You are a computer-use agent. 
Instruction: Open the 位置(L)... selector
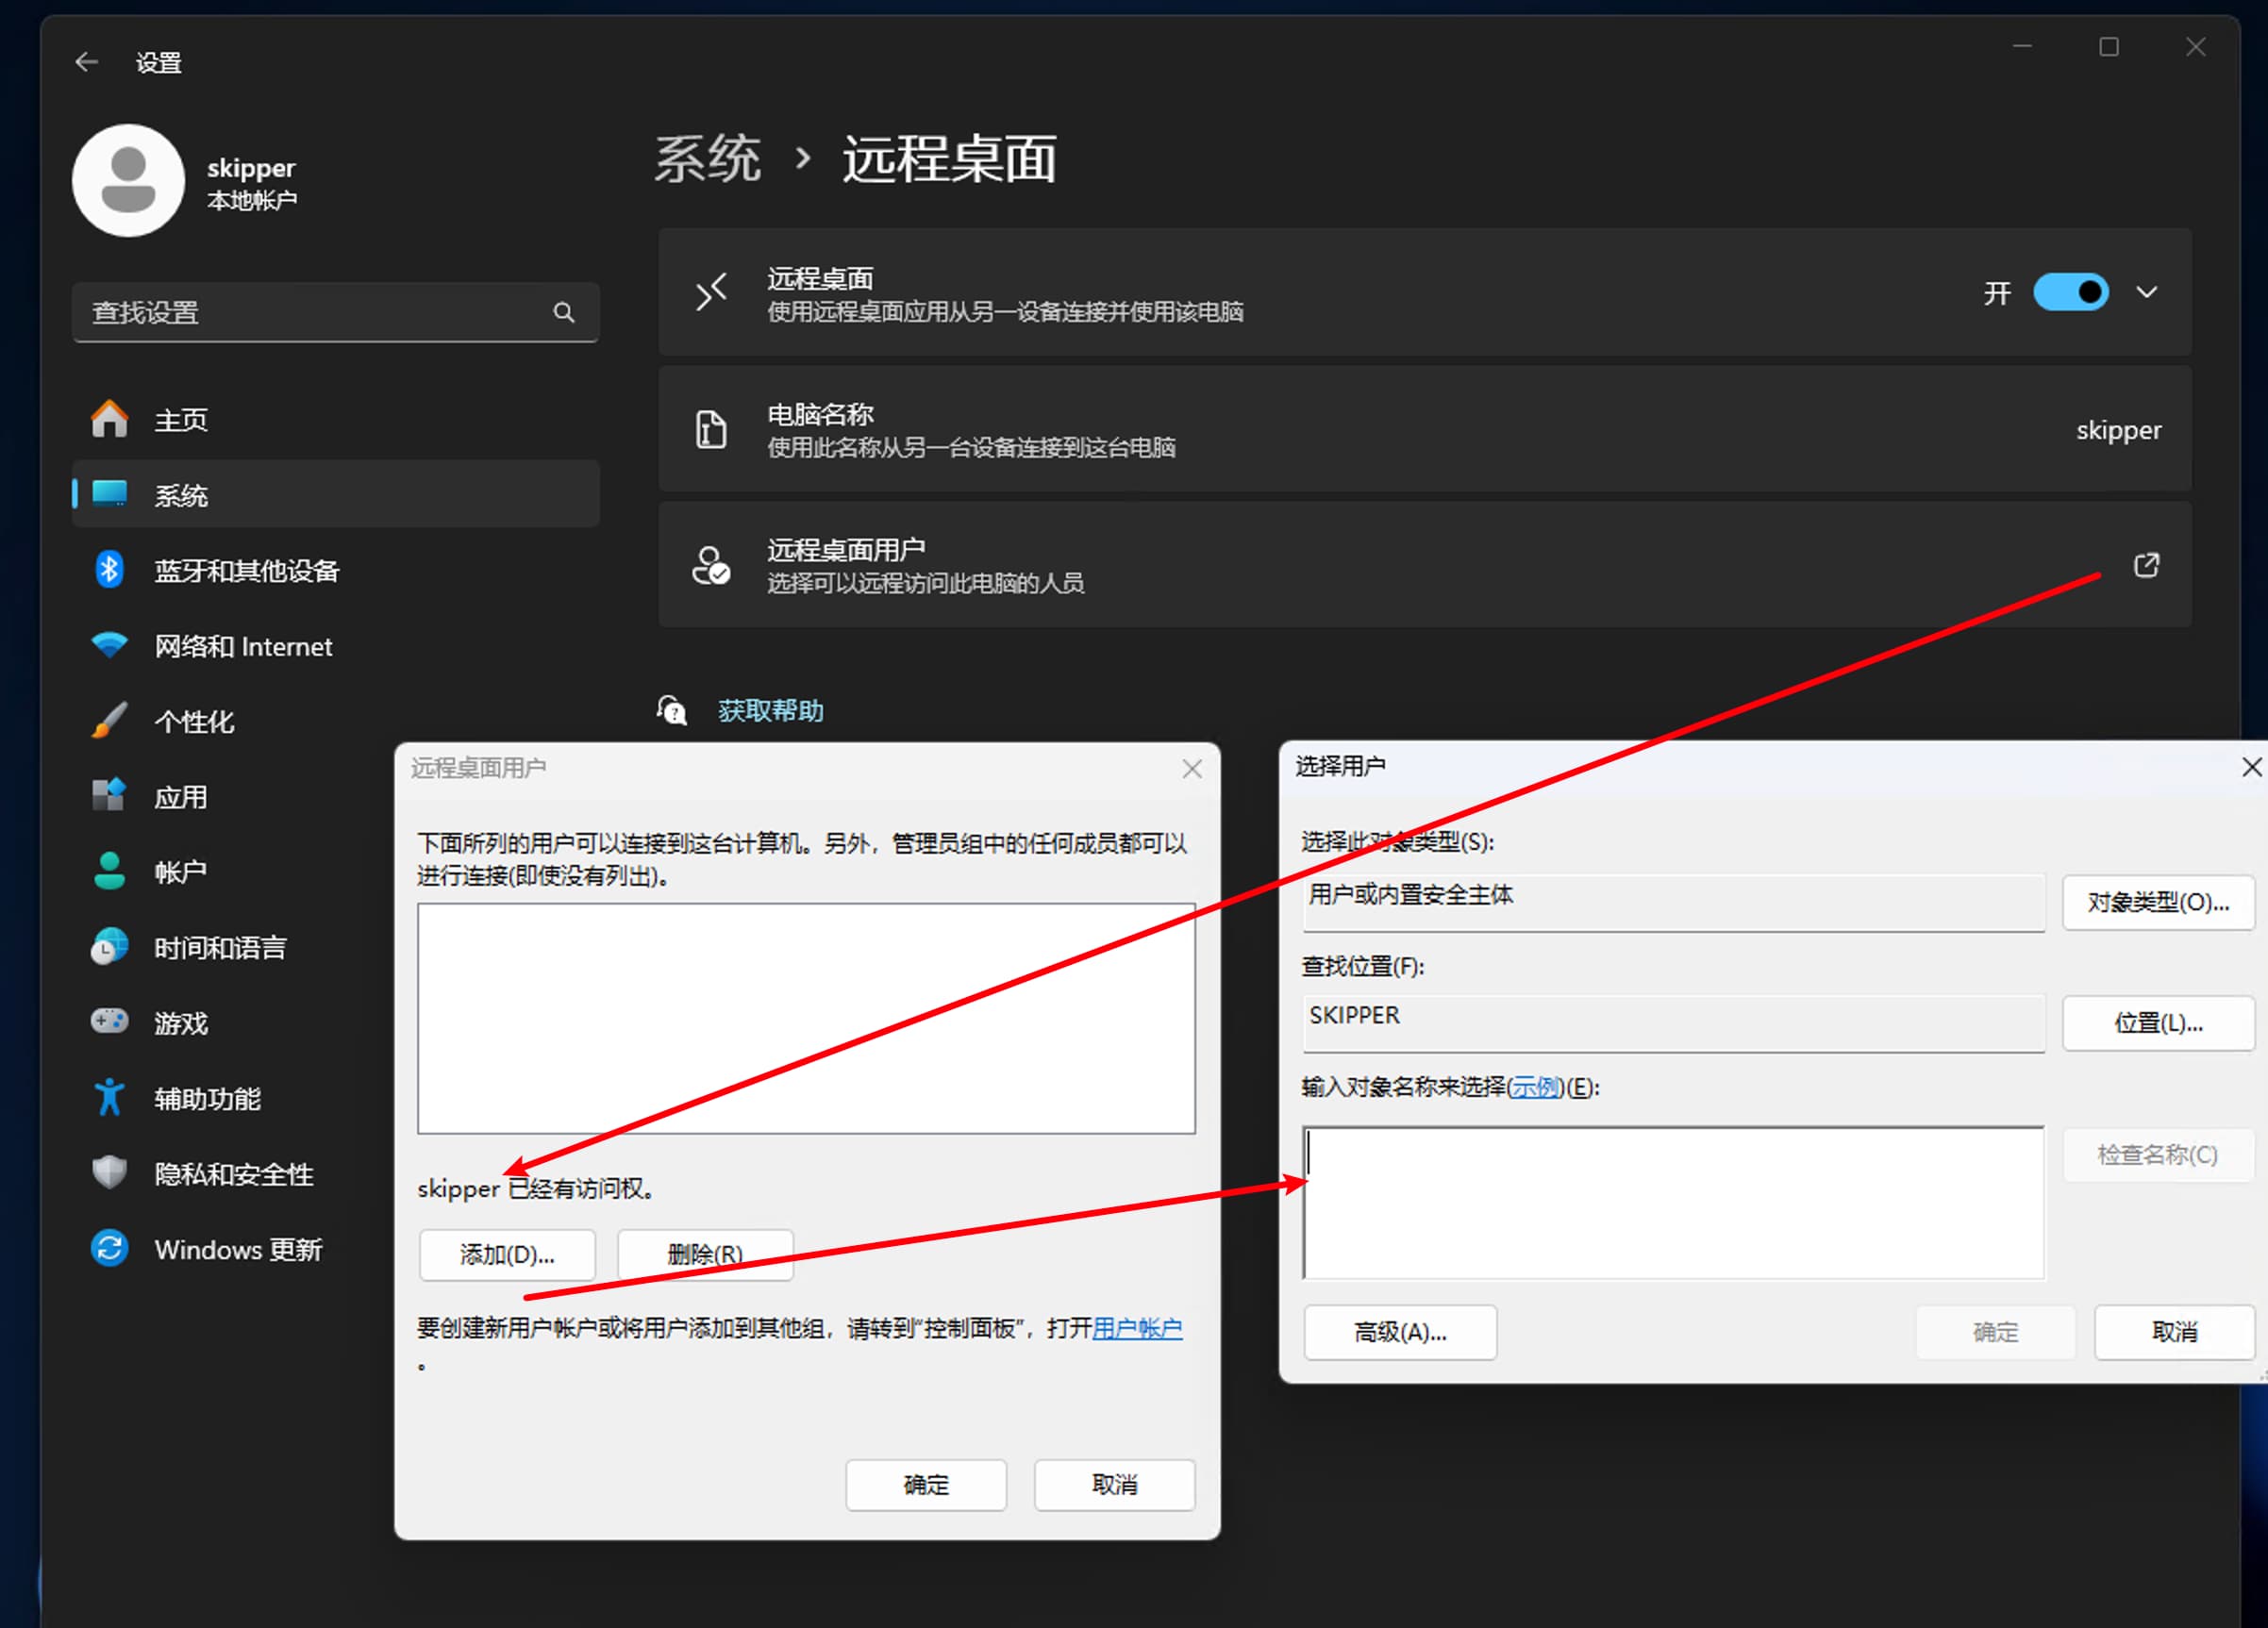point(2157,1023)
